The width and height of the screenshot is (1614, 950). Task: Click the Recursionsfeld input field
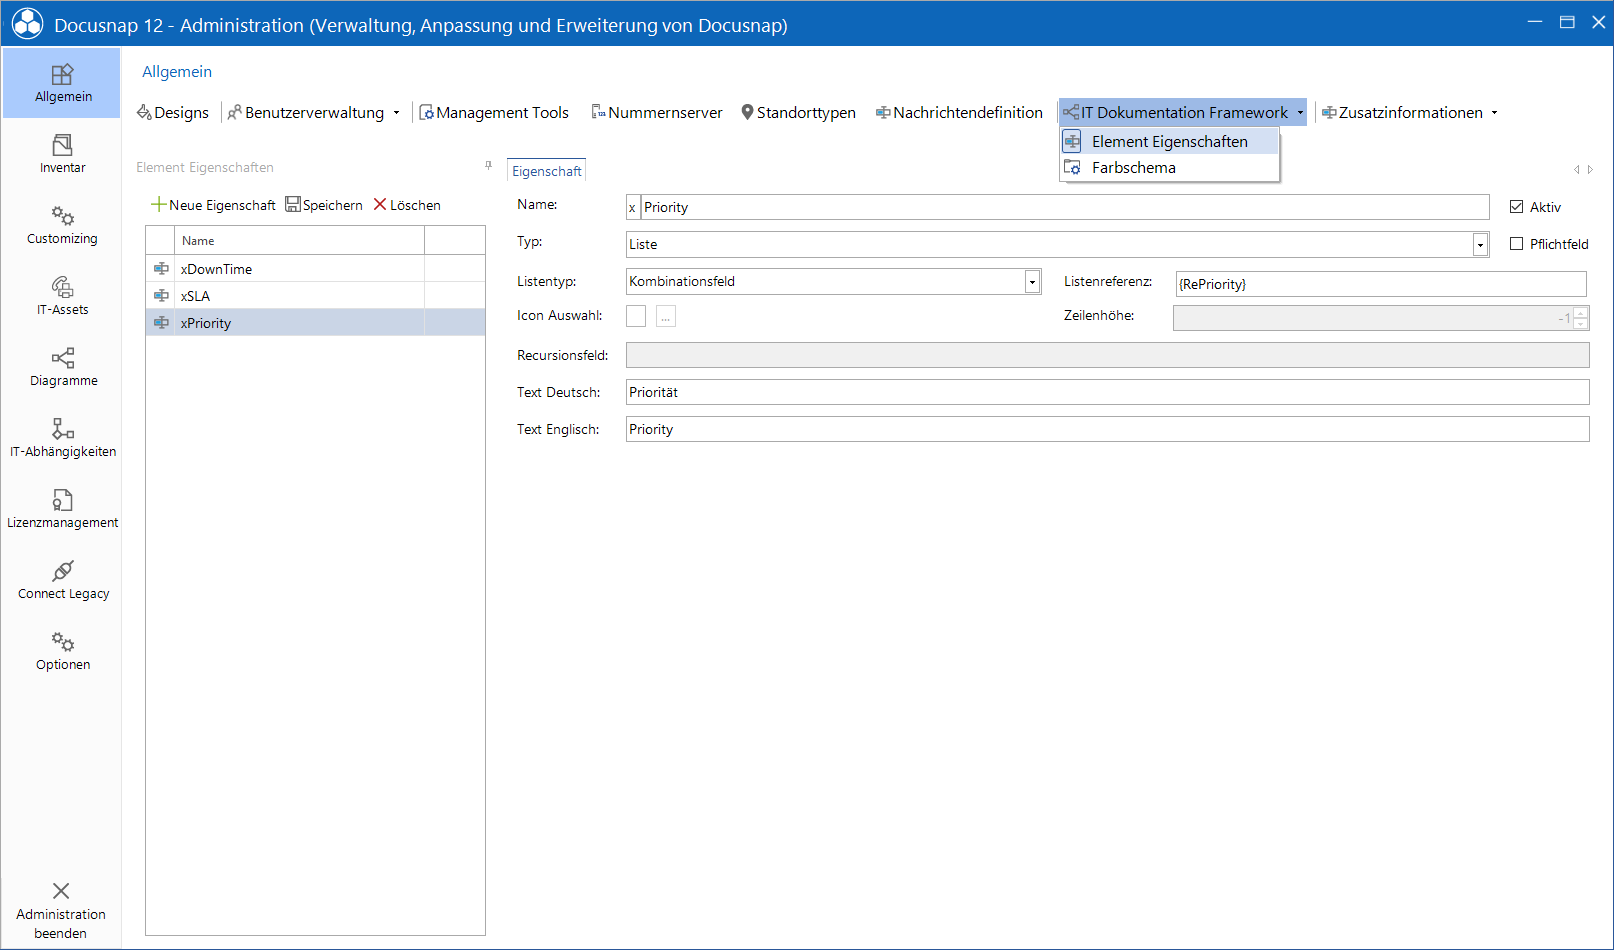(x=1108, y=355)
